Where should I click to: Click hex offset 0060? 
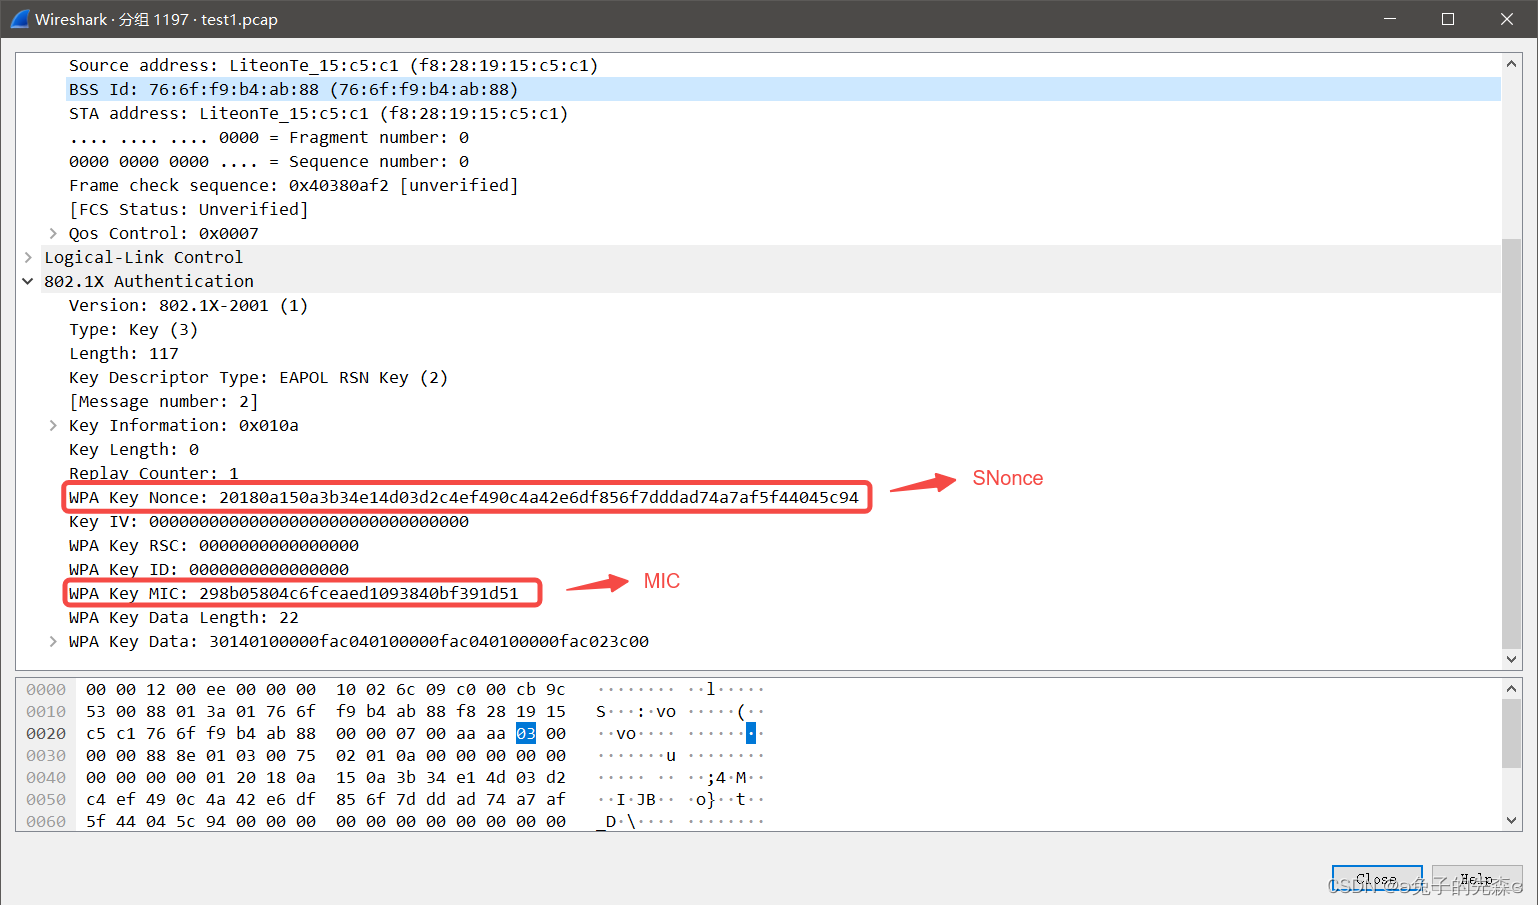pos(46,821)
